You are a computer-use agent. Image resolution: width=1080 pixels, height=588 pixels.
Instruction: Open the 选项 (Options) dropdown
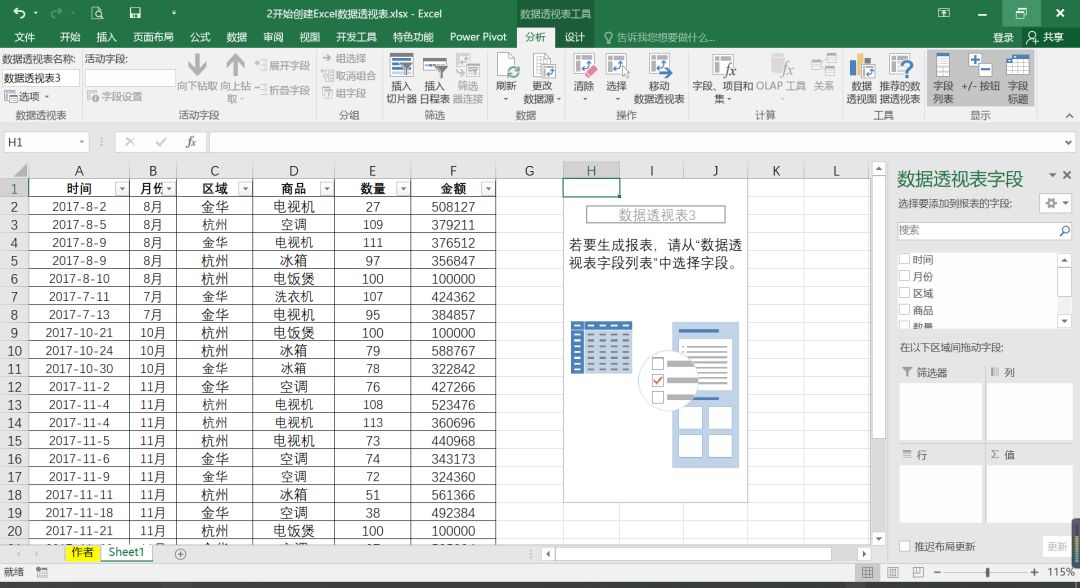(28, 96)
